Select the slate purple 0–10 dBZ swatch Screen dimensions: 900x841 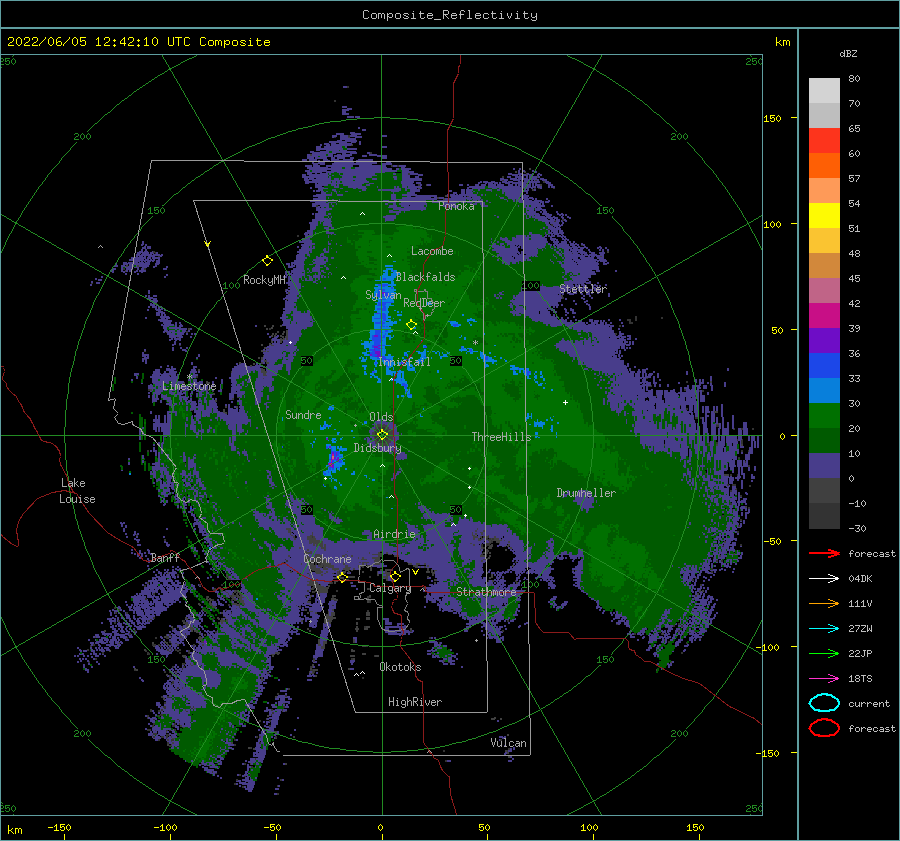click(x=824, y=466)
